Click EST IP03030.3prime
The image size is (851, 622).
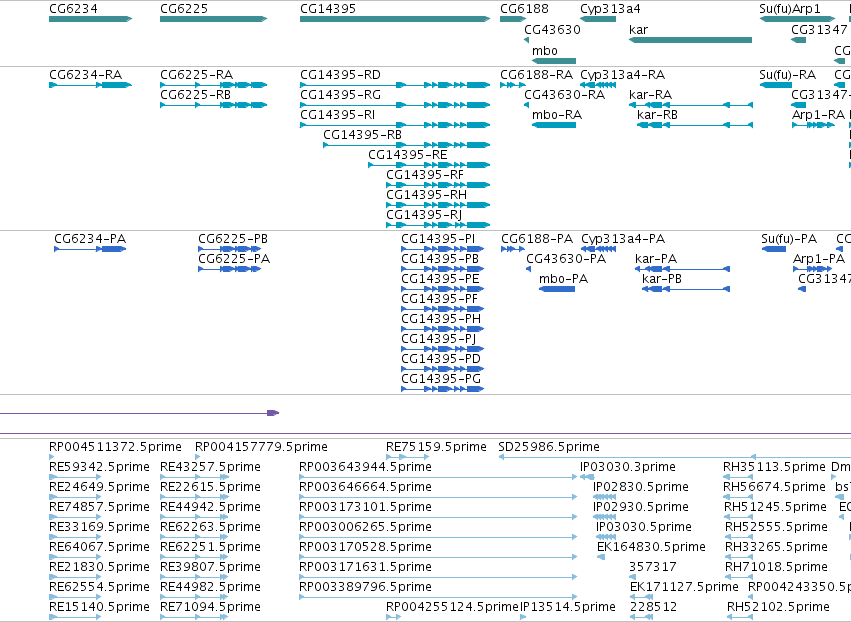[628, 467]
